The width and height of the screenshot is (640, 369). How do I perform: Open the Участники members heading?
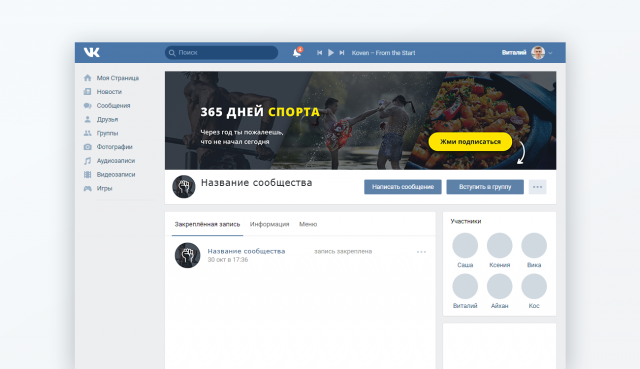coord(466,221)
